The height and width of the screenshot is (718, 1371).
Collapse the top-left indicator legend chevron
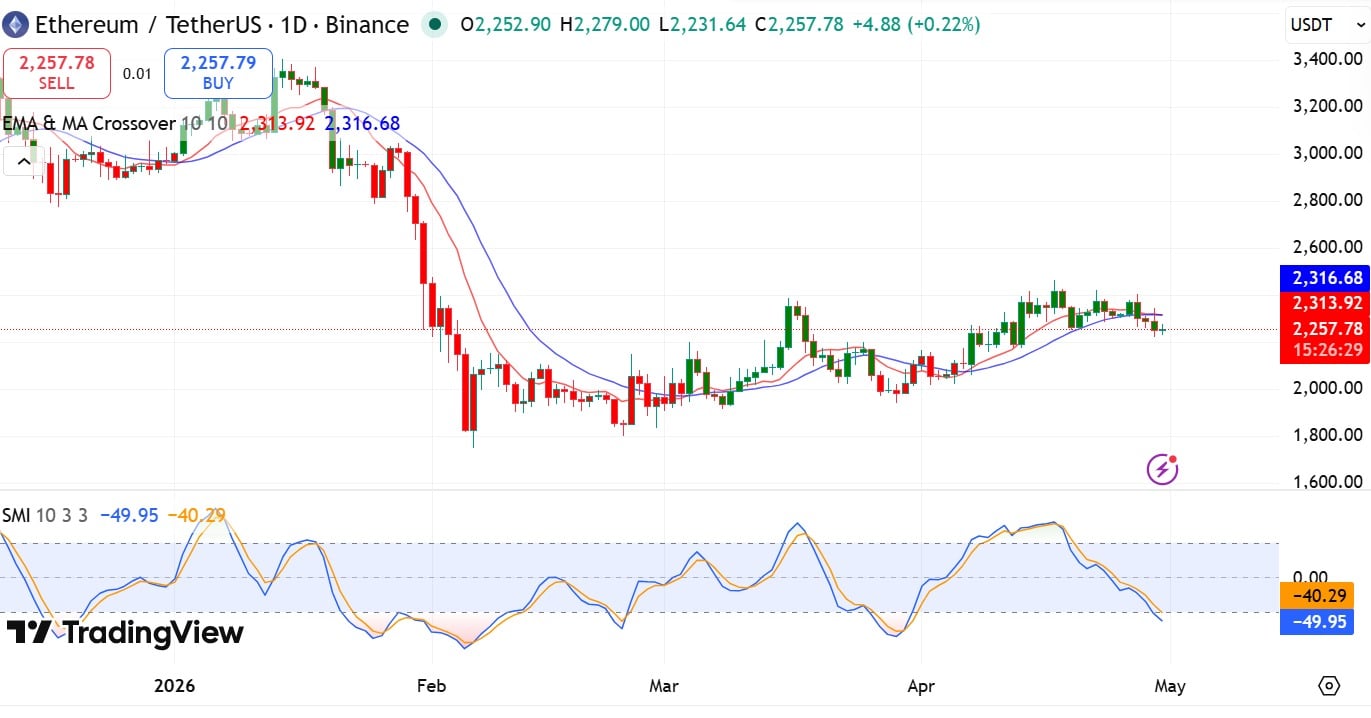coord(23,160)
